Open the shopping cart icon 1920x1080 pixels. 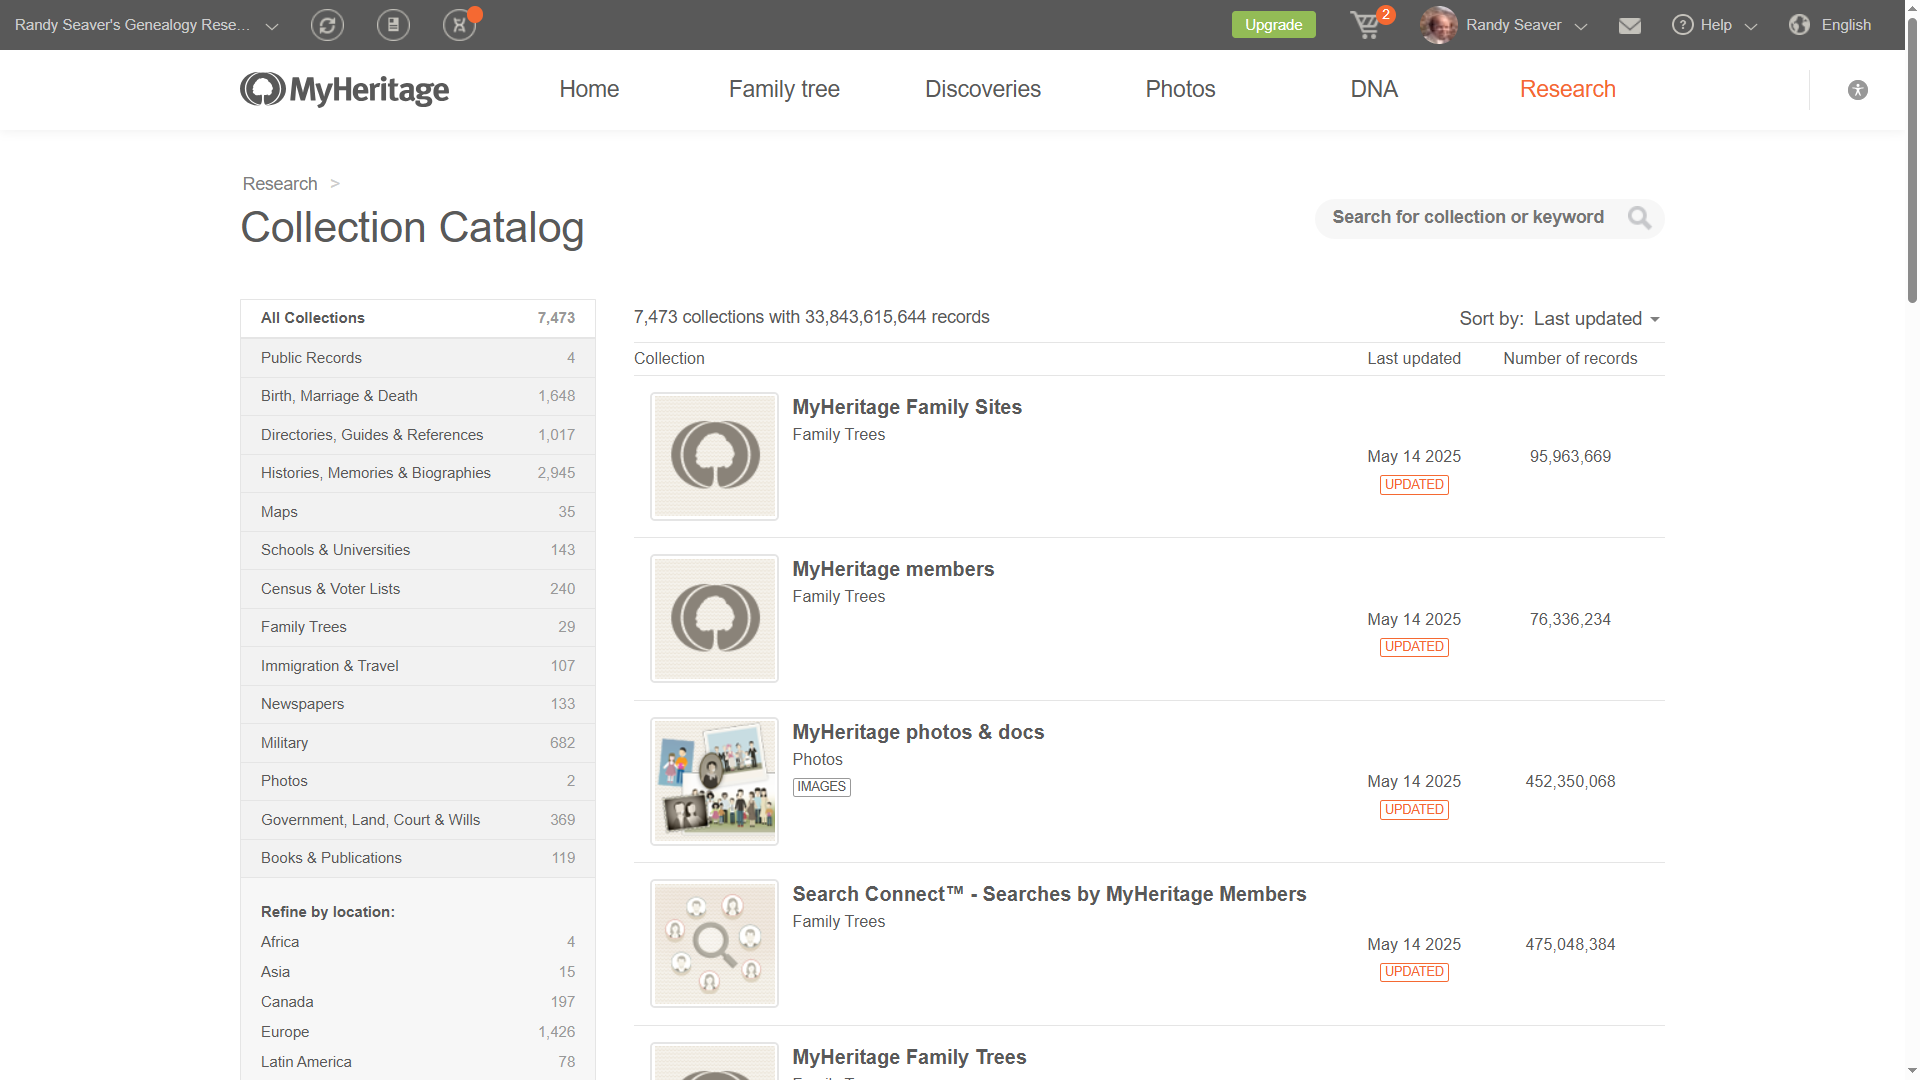pos(1365,25)
